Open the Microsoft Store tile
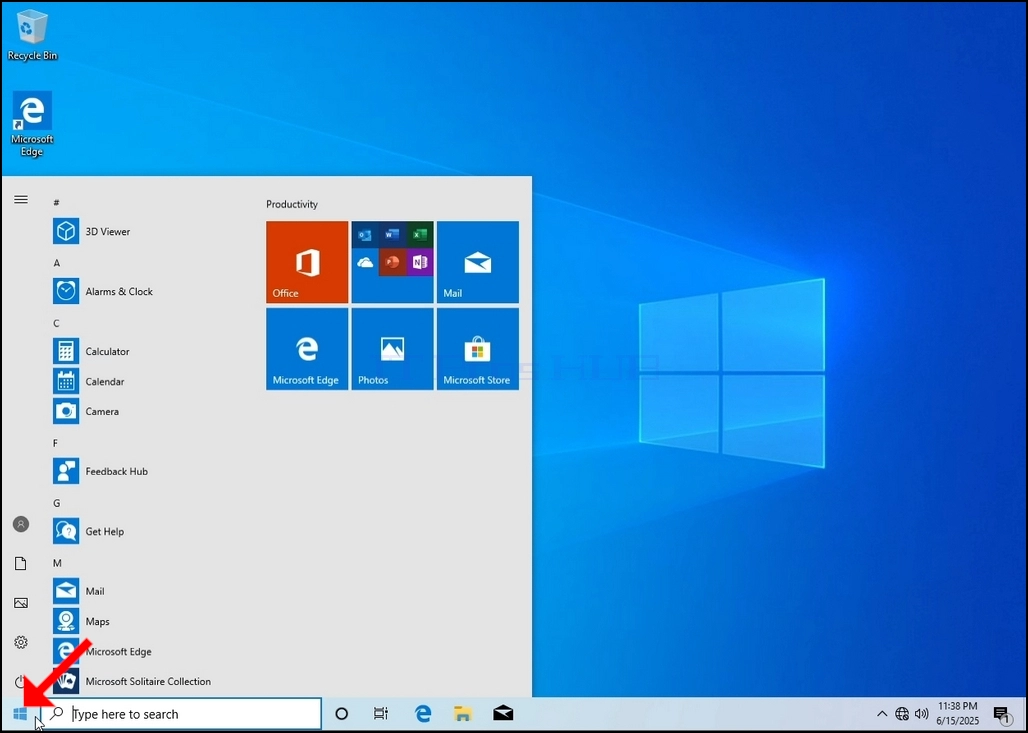Viewport: 1028px width, 733px height. tap(478, 349)
